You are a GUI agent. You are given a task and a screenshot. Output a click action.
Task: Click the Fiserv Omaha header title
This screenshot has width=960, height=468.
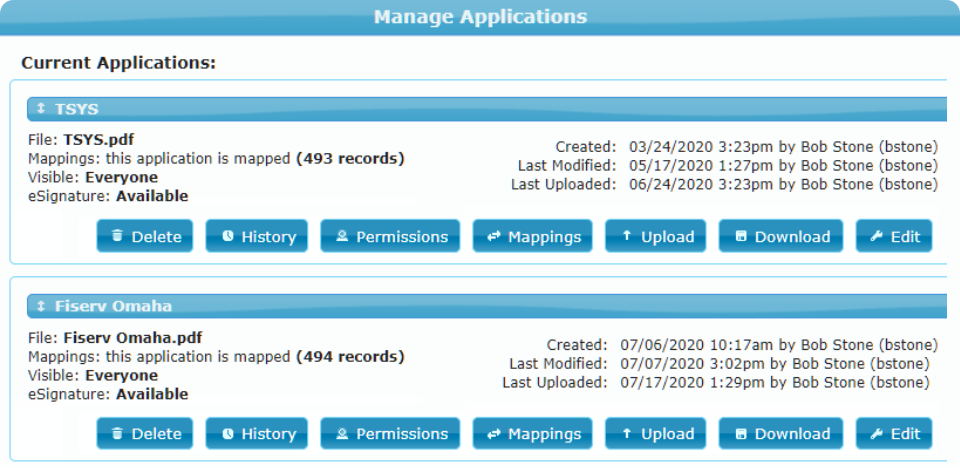point(113,306)
